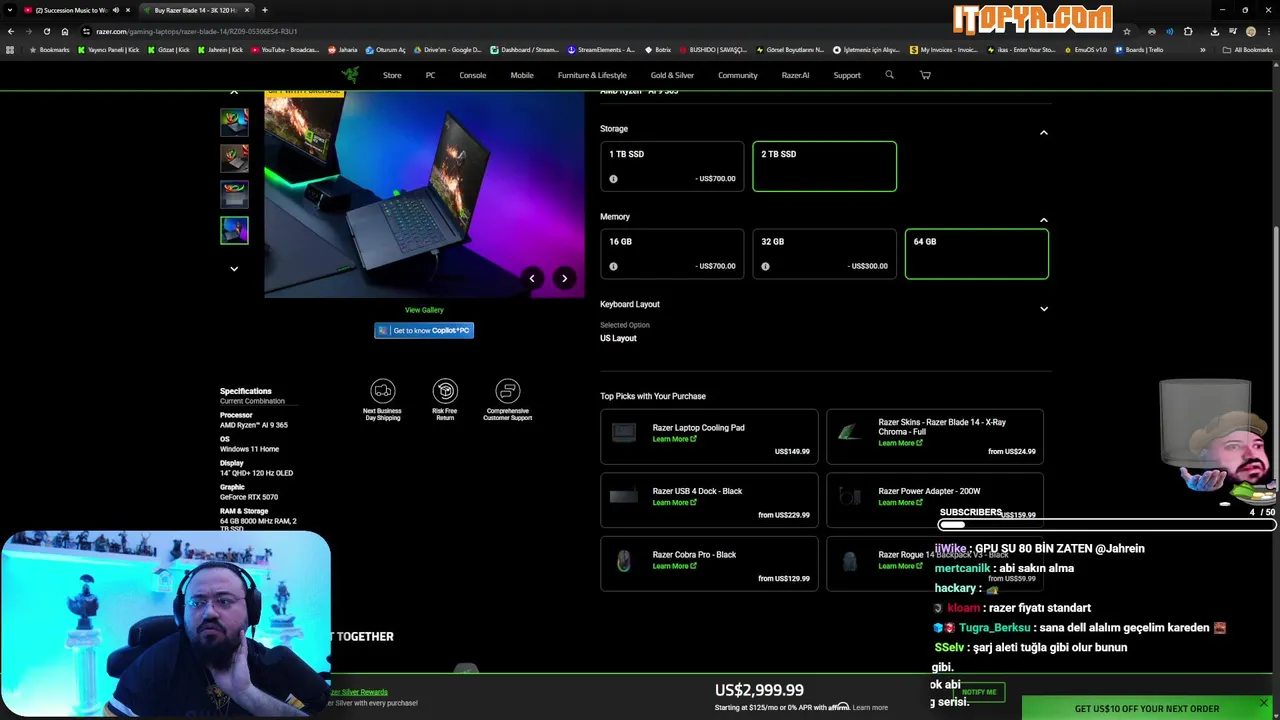Open the Chrome profile avatar
Image resolution: width=1280 pixels, height=720 pixels.
(1250, 31)
